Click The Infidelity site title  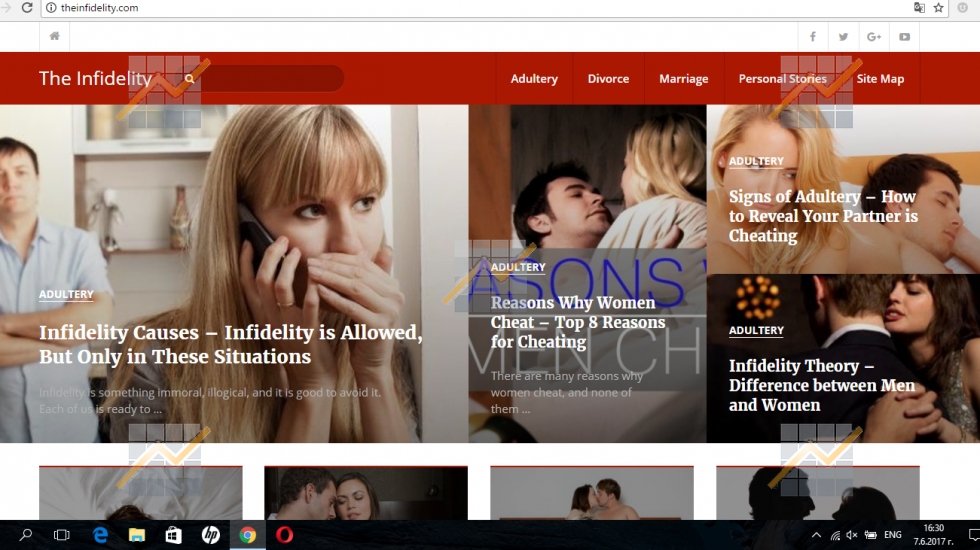[95, 79]
